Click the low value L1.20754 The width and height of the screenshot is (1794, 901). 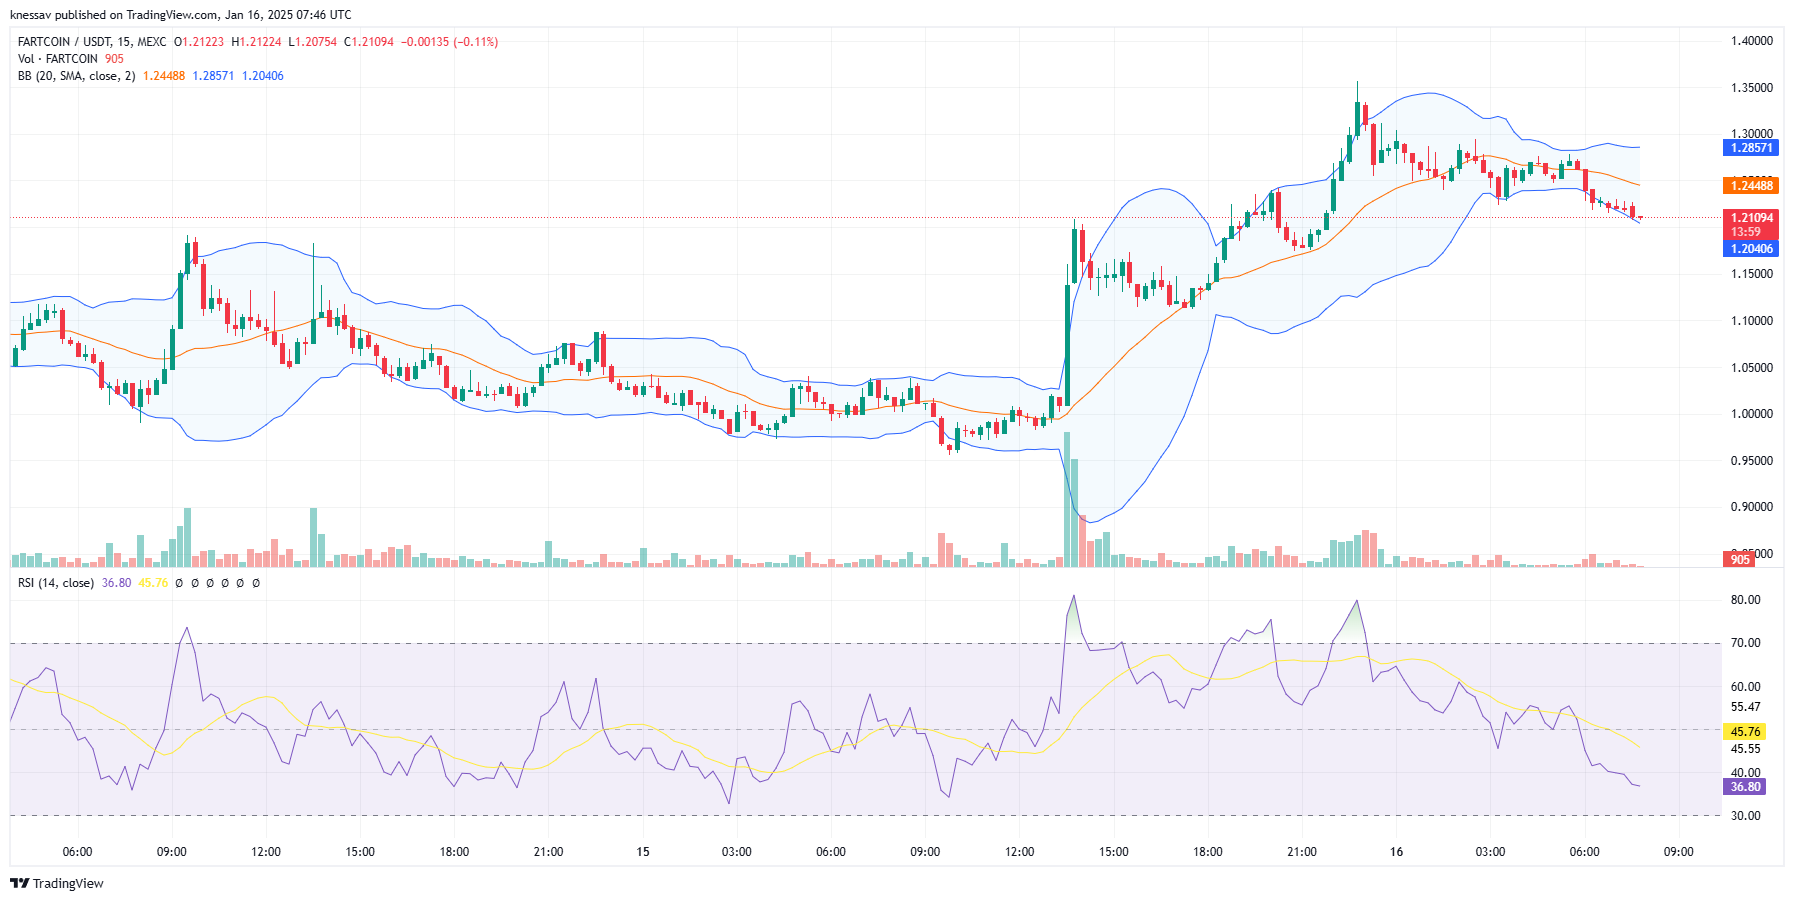(312, 42)
